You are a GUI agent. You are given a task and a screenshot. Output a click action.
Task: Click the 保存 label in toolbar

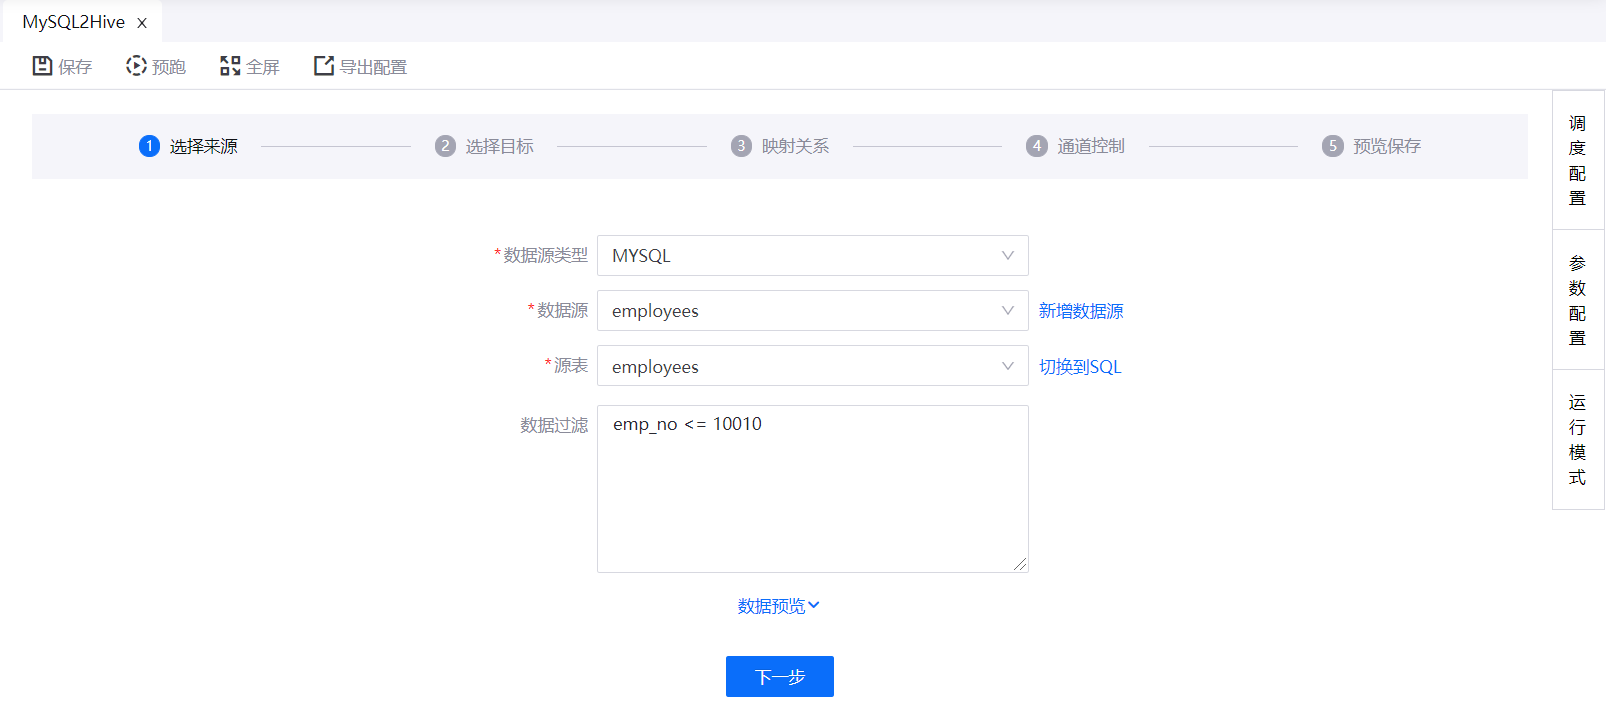pyautogui.click(x=75, y=67)
